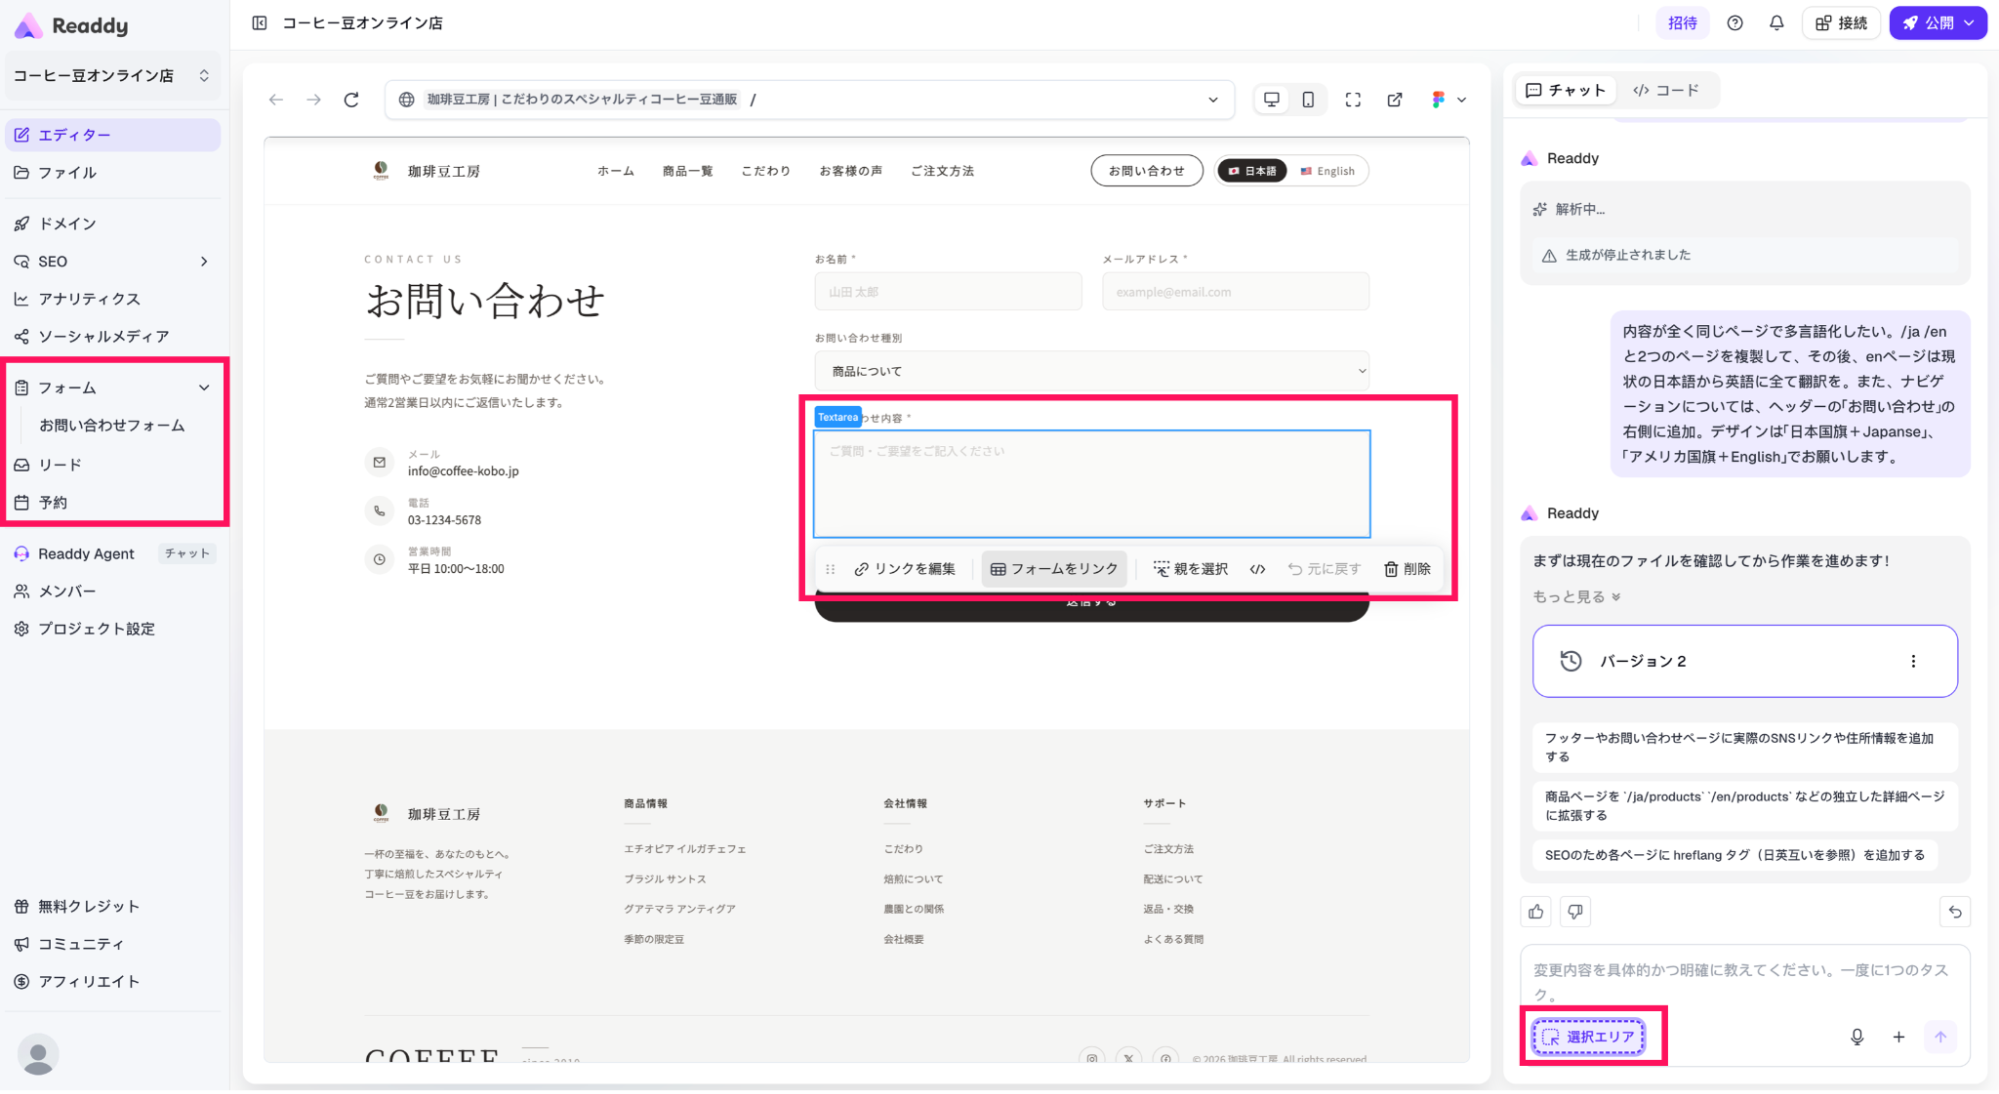Expand もっと見る in chat response
1999x1094 pixels.
[1576, 597]
